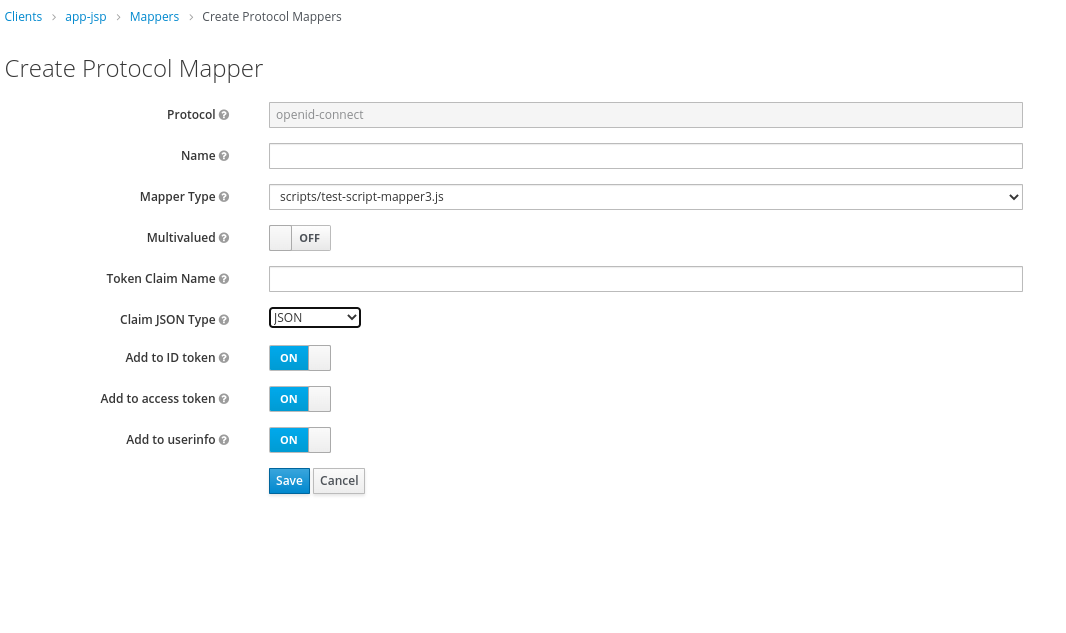Navigate to Clients via breadcrumb
The image size is (1066, 633).
click(x=23, y=16)
